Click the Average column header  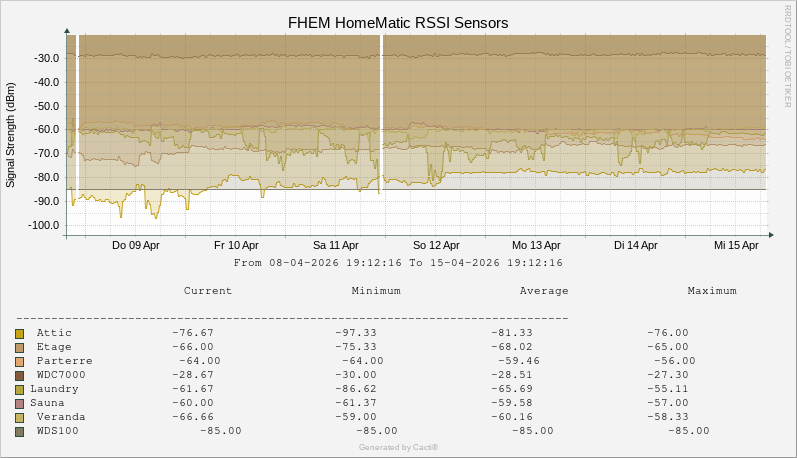(544, 291)
